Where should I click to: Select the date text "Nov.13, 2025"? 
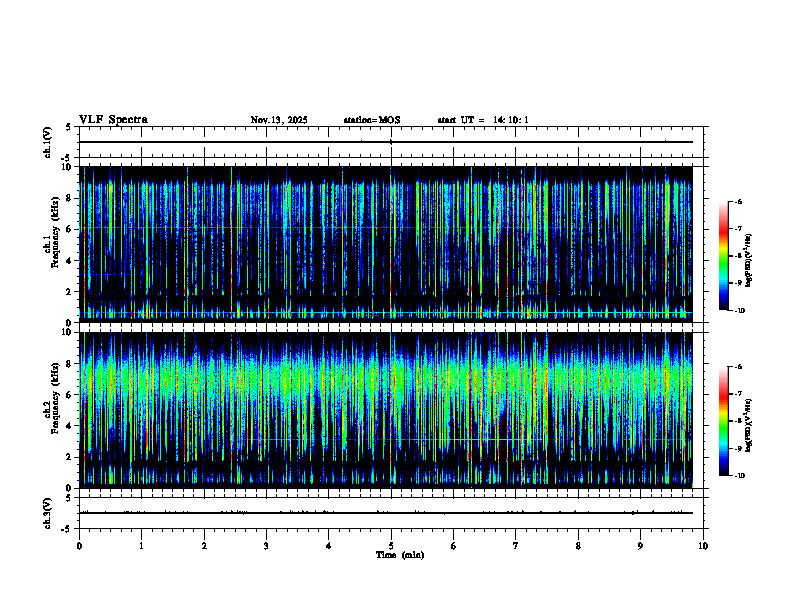[279, 120]
